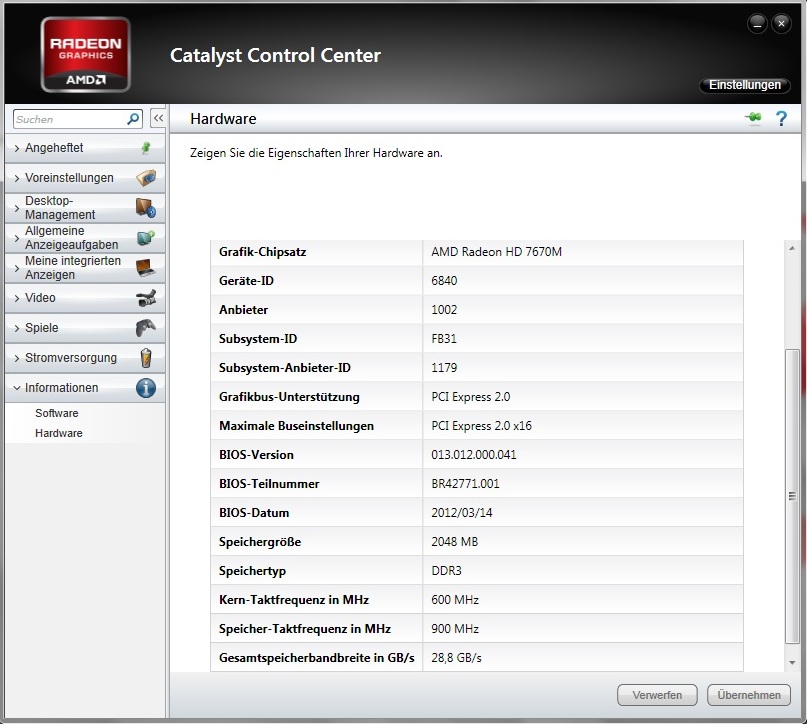
Task: Click the BIOS-Teilnummer value BR42771.001
Action: [x=465, y=484]
